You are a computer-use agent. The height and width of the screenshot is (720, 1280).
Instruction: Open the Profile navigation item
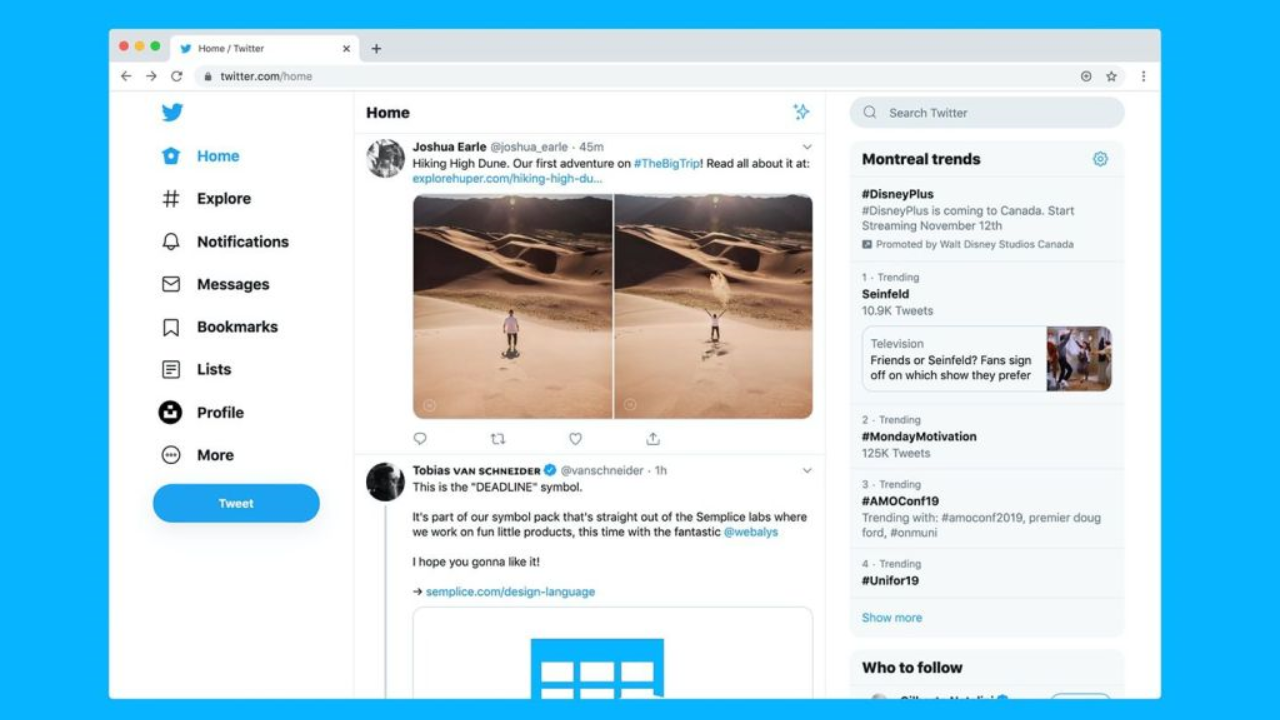[202, 412]
